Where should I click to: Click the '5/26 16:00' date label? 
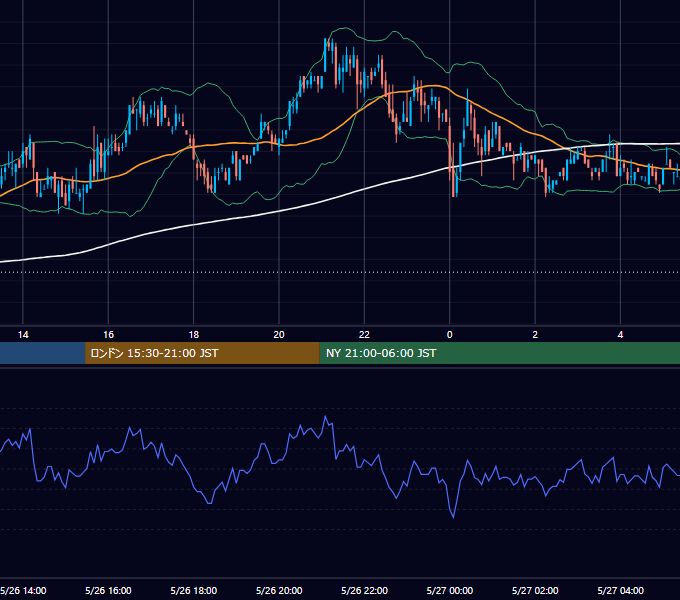108,591
